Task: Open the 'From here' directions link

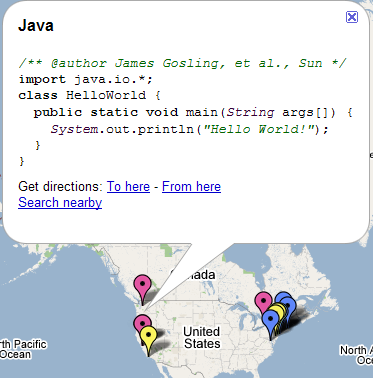Action: [191, 186]
